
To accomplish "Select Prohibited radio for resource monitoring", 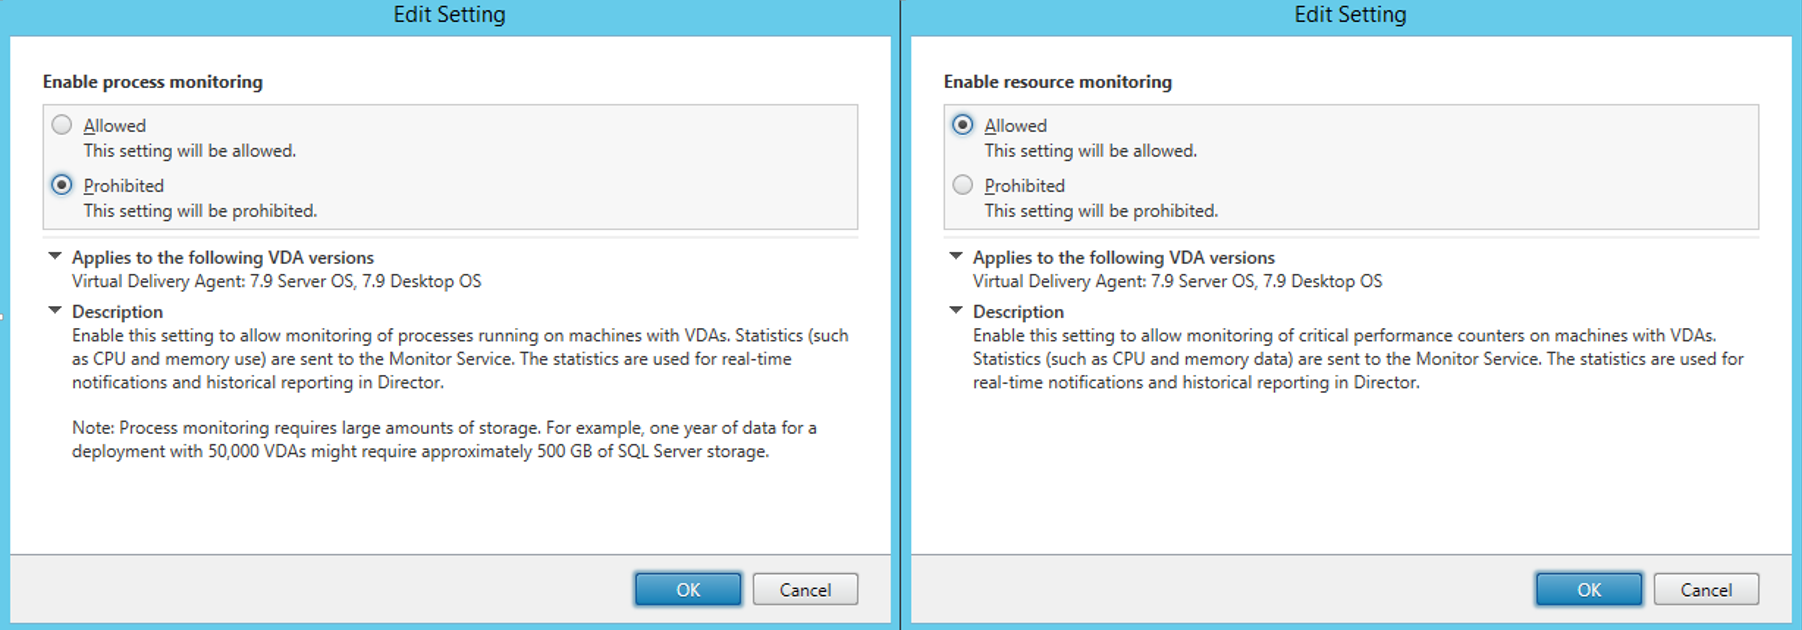I will click(x=963, y=185).
